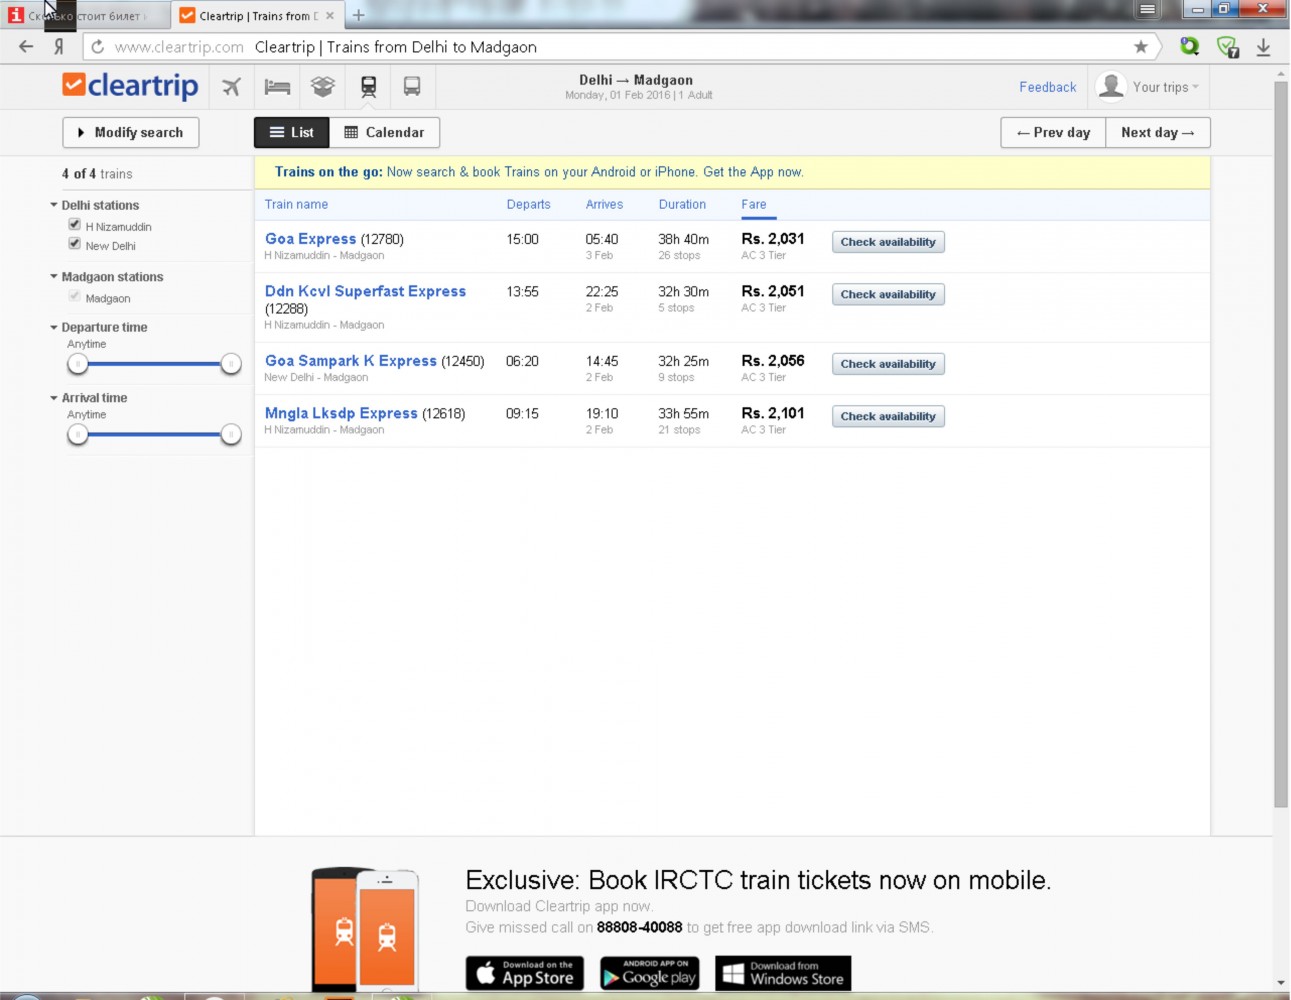Click the left handle of Arrival time slider
This screenshot has height=1000, width=1291.
click(x=78, y=434)
